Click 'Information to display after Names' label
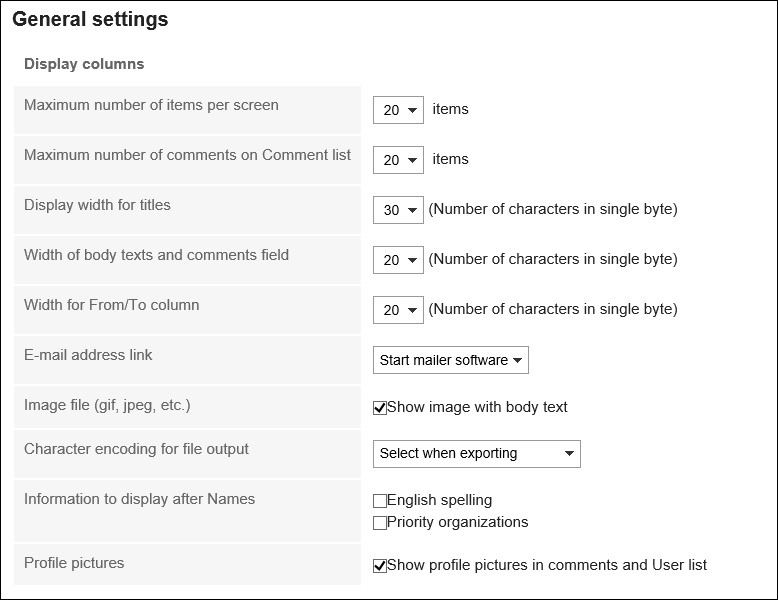778x600 pixels. tap(139, 499)
